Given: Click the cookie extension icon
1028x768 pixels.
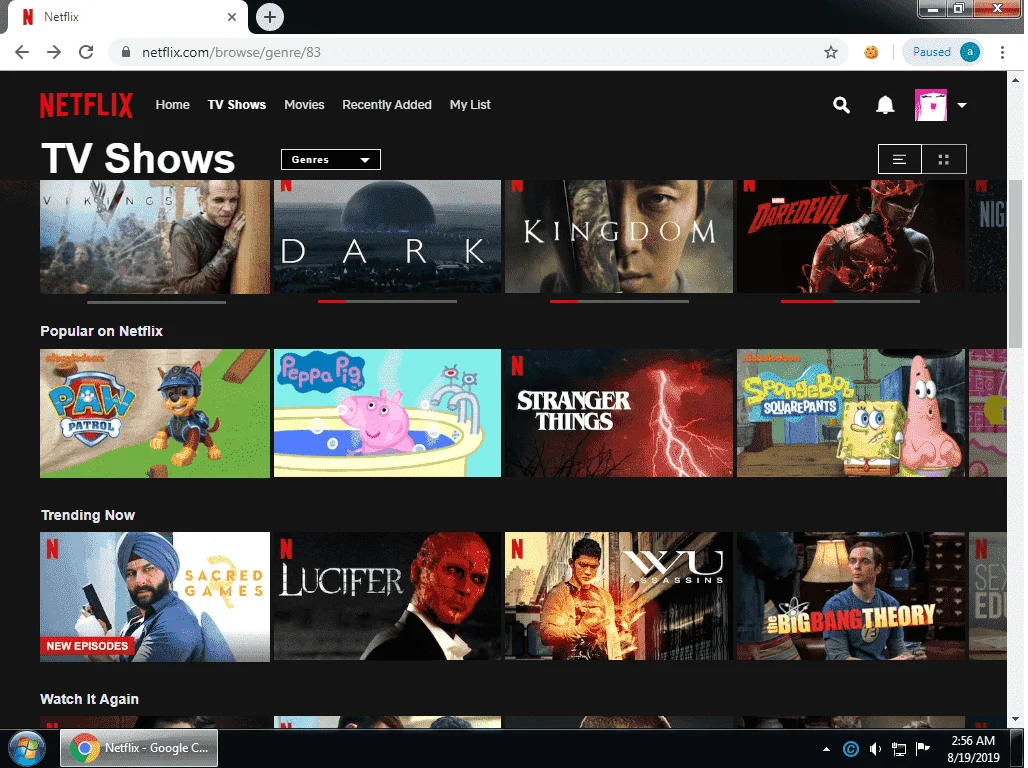Looking at the screenshot, I should 871,52.
